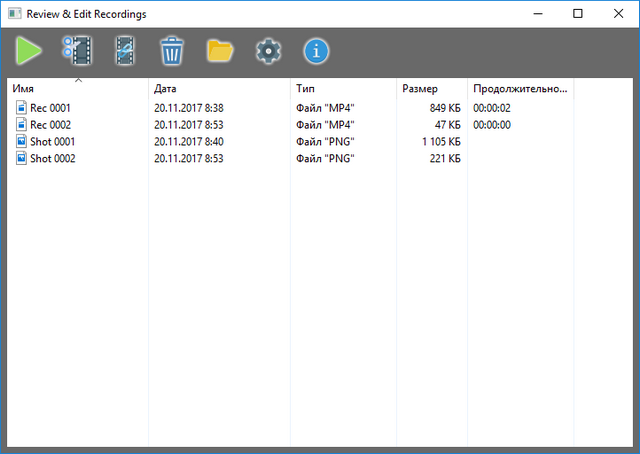
Task: Open settings with the gear icon
Action: click(268, 50)
